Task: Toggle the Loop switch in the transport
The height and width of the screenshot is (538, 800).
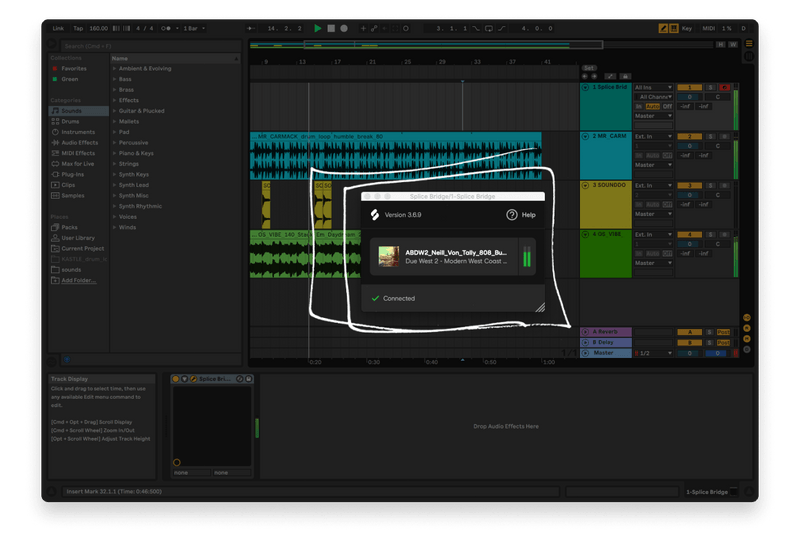Action: tap(489, 29)
